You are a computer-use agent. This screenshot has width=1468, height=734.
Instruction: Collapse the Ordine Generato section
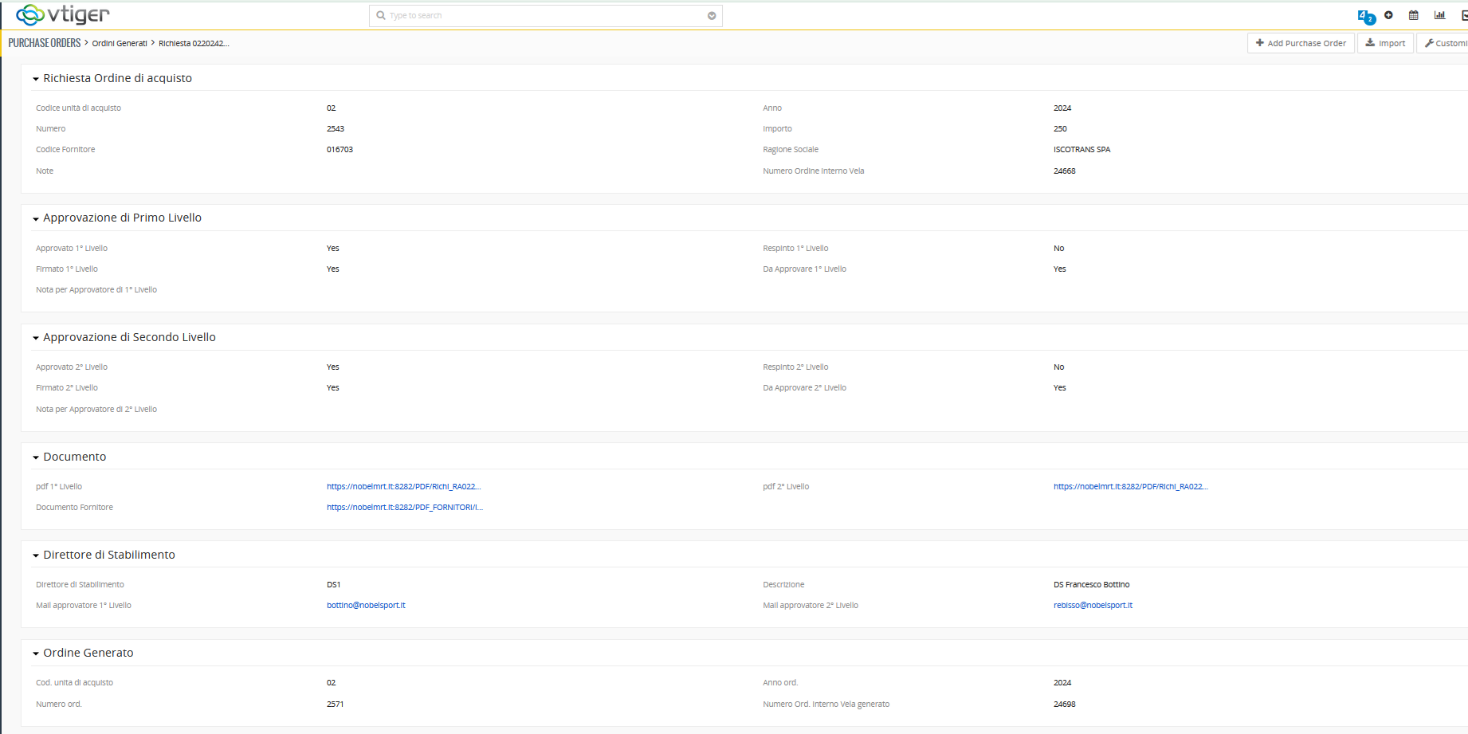pyautogui.click(x=36, y=653)
